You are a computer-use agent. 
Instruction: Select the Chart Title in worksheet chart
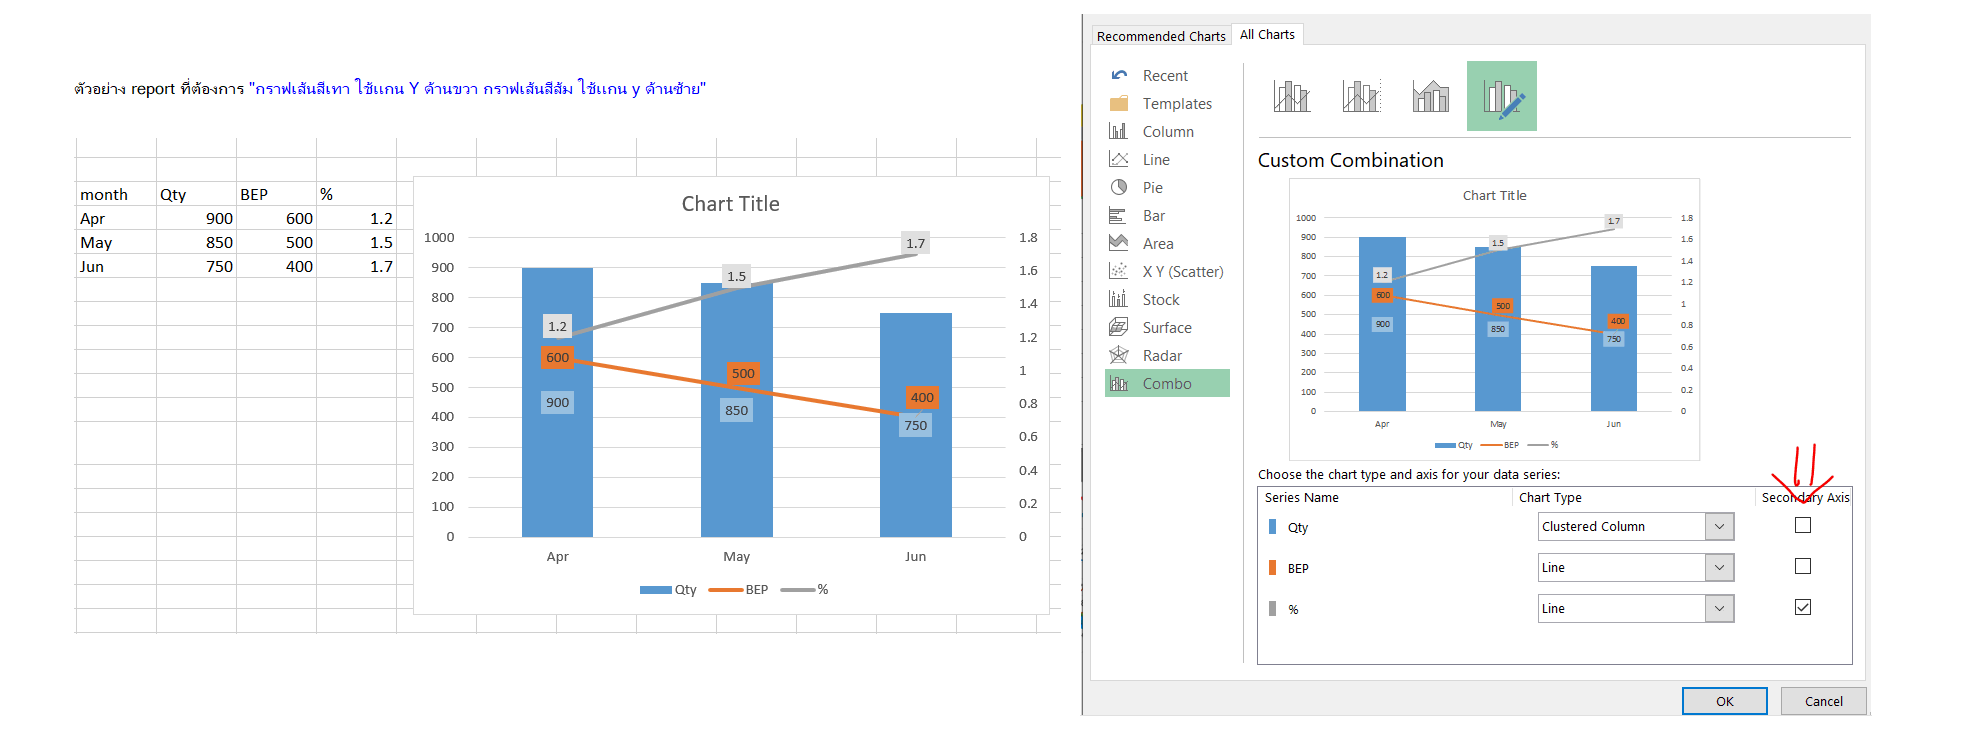pos(730,204)
